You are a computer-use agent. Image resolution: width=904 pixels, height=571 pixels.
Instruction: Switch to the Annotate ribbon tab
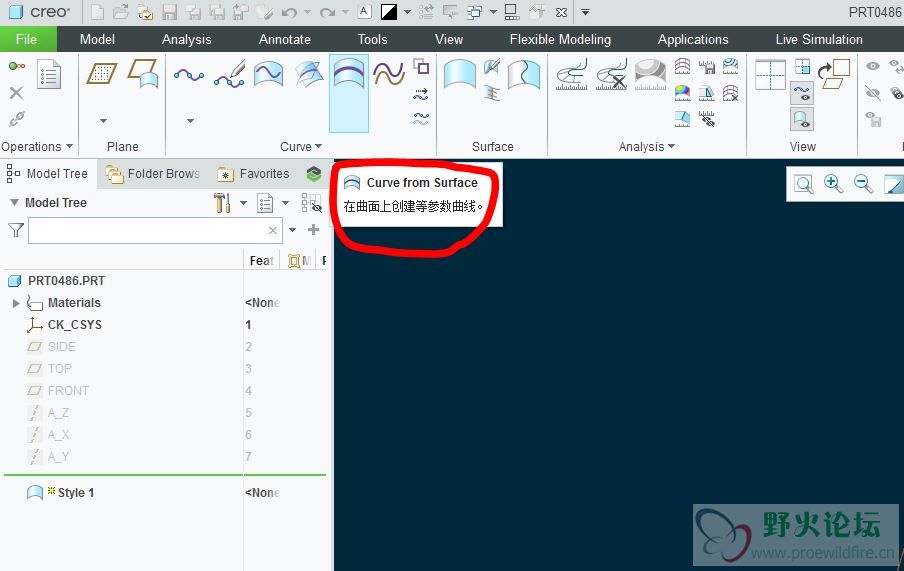click(284, 39)
